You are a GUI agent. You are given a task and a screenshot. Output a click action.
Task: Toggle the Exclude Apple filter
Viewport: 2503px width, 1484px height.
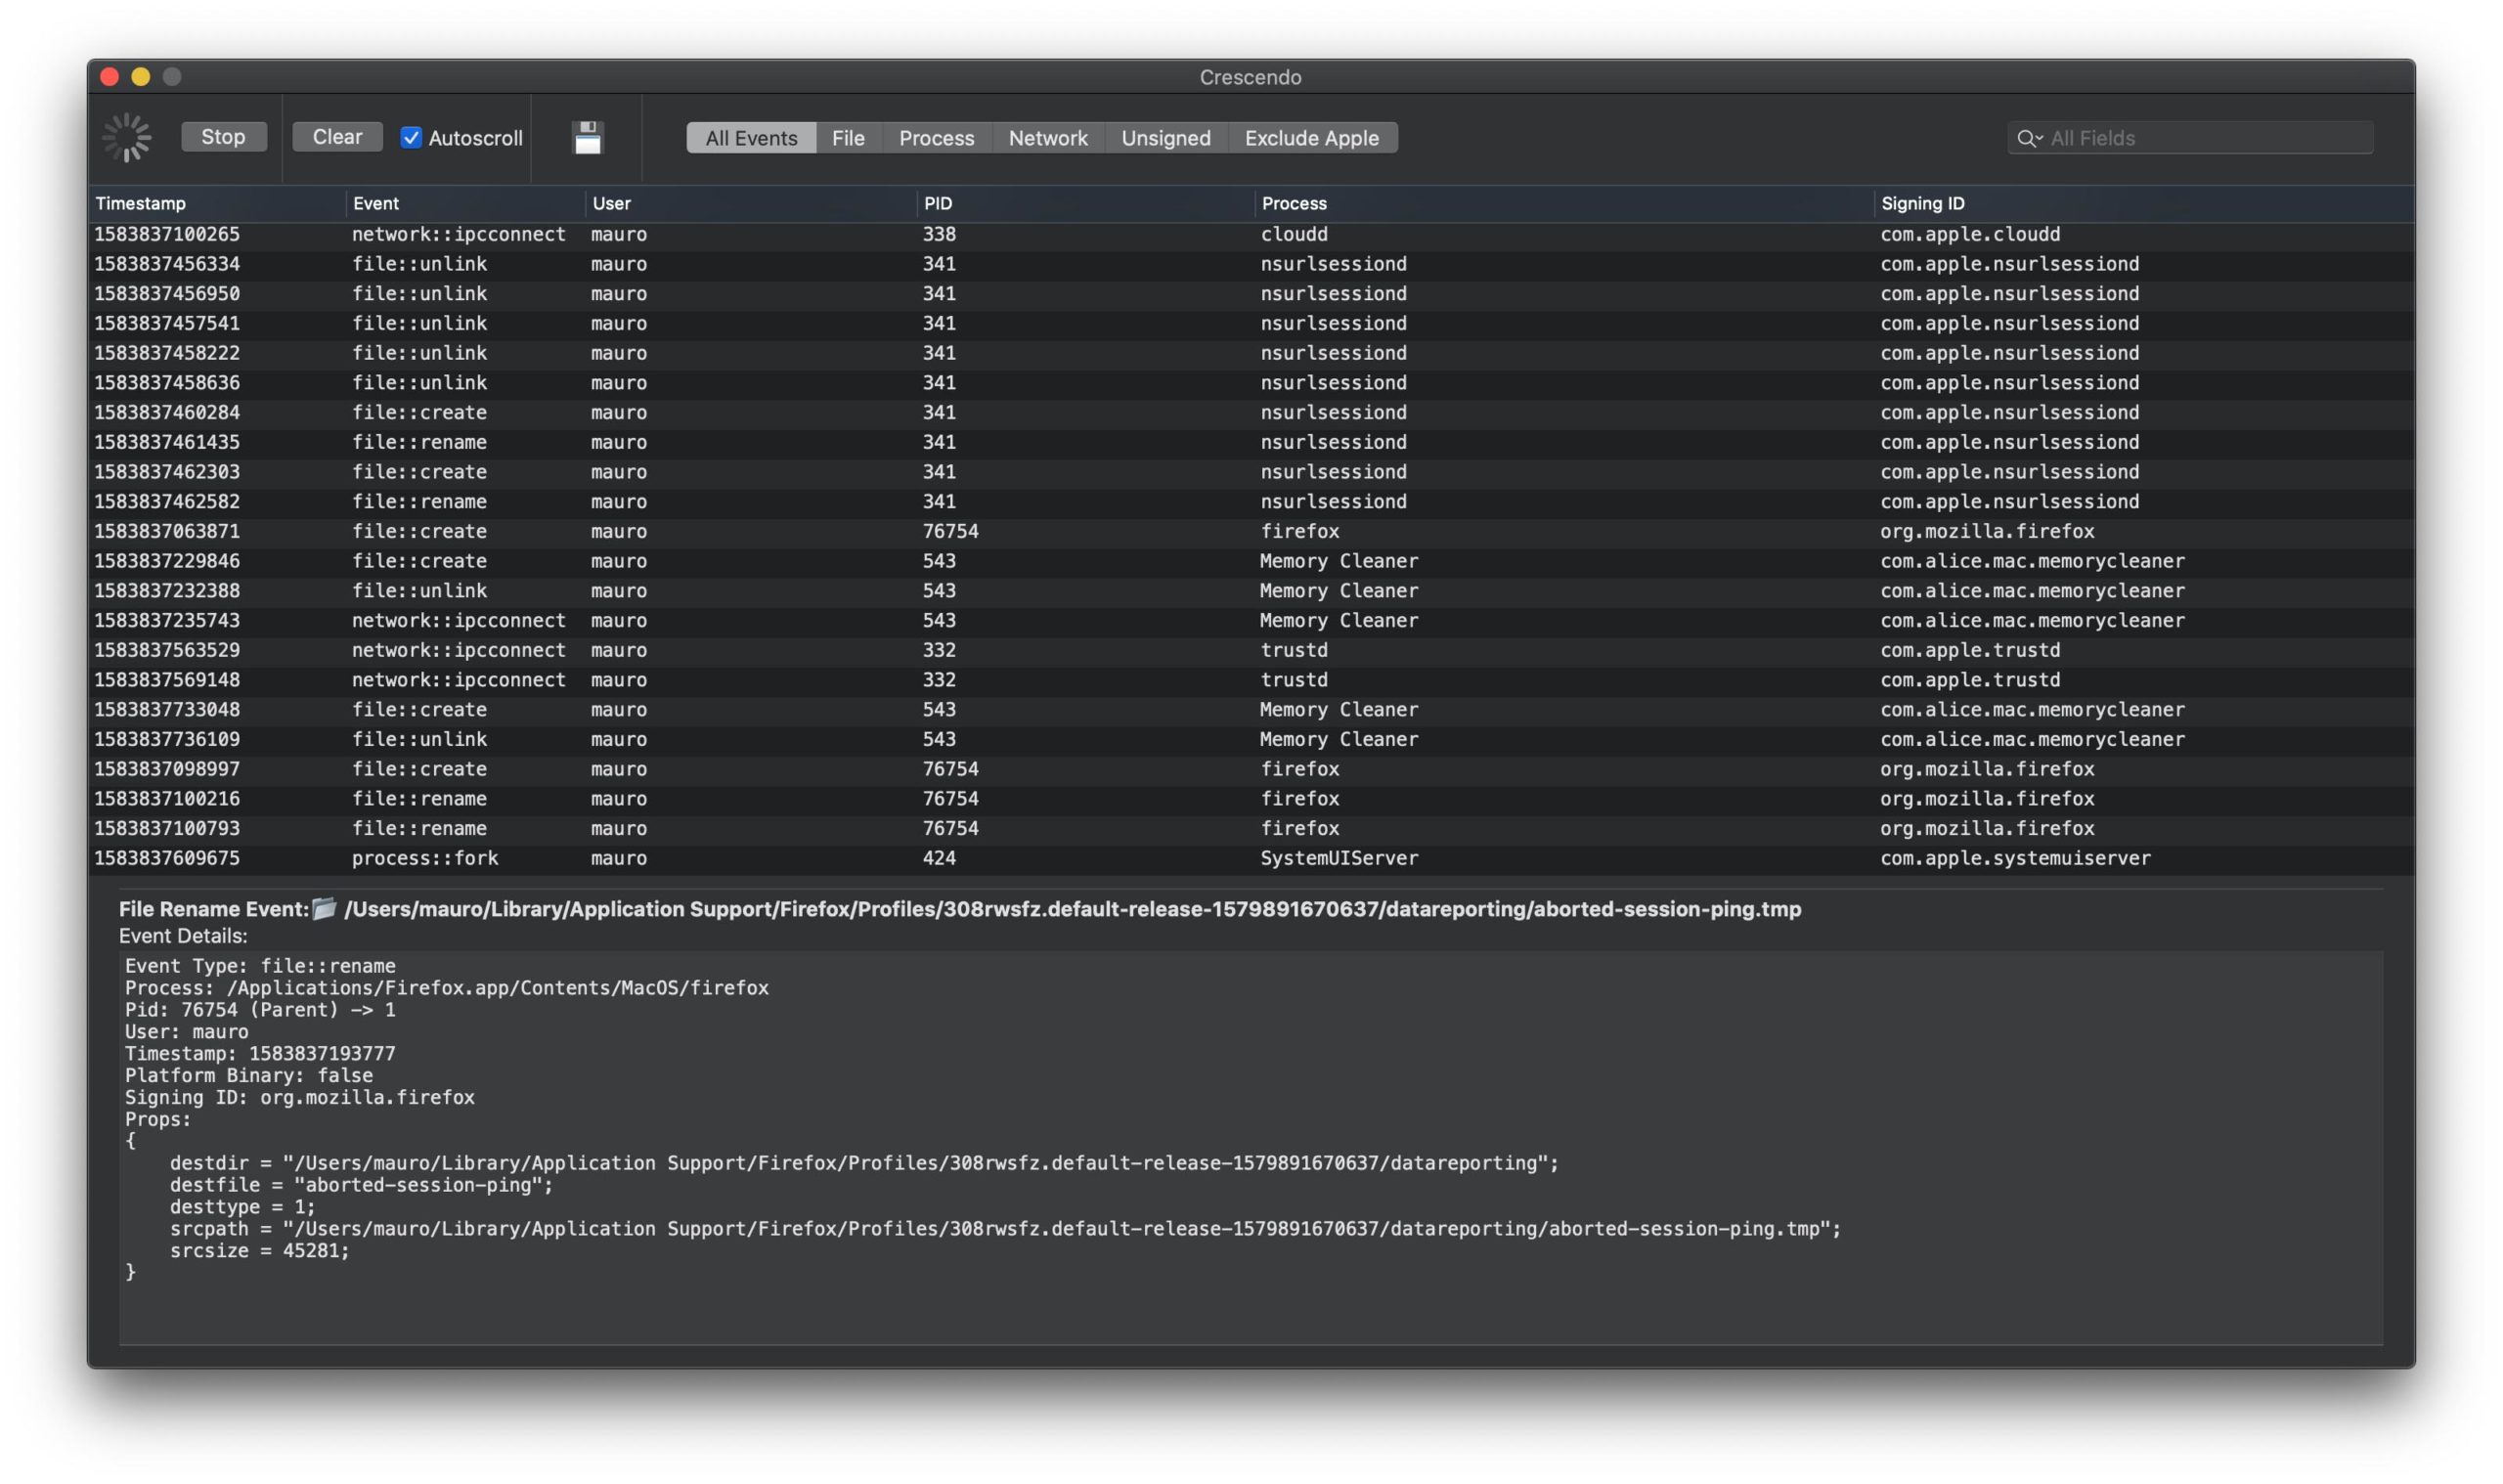click(1311, 138)
